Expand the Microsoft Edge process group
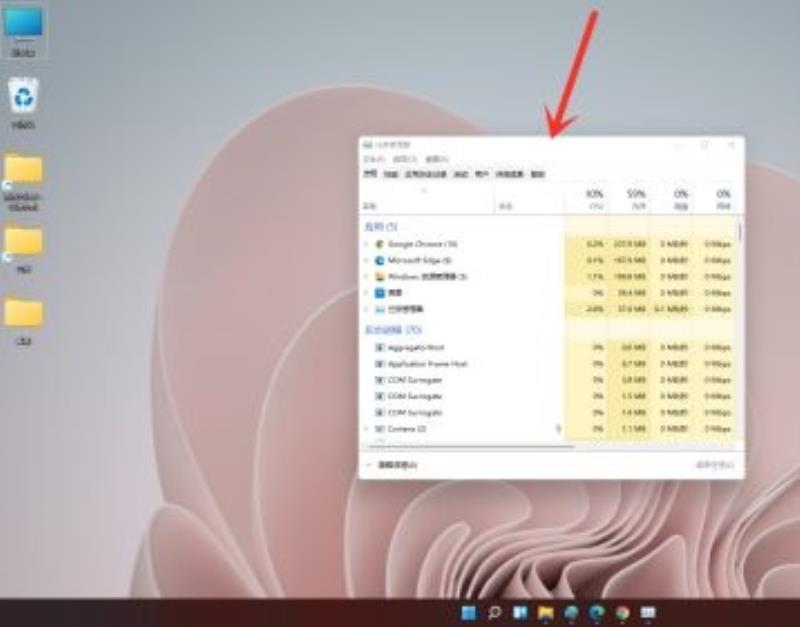This screenshot has width=800, height=627. [x=366, y=260]
